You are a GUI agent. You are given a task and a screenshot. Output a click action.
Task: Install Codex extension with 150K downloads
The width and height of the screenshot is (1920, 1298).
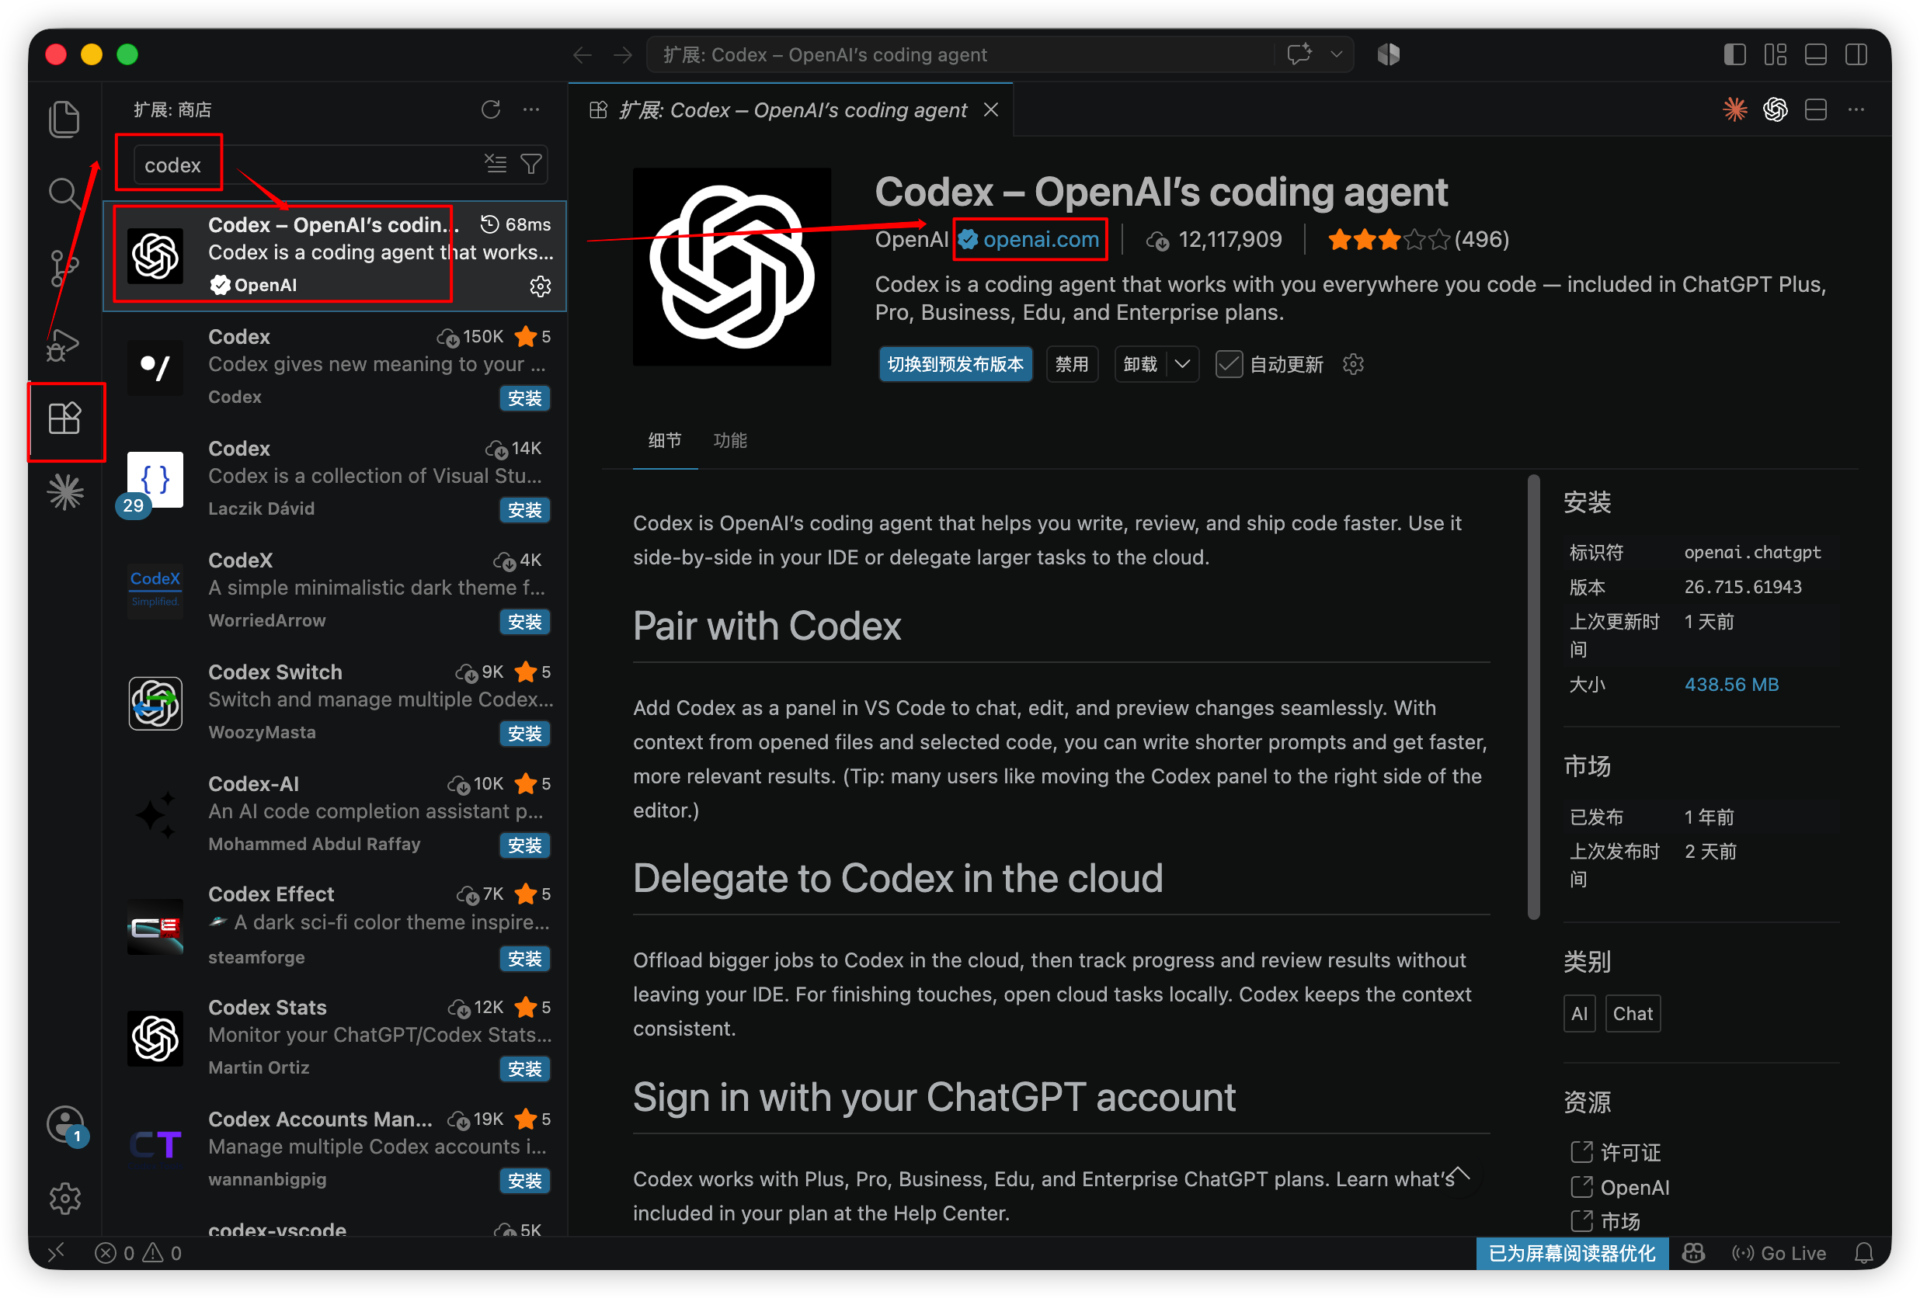524,398
